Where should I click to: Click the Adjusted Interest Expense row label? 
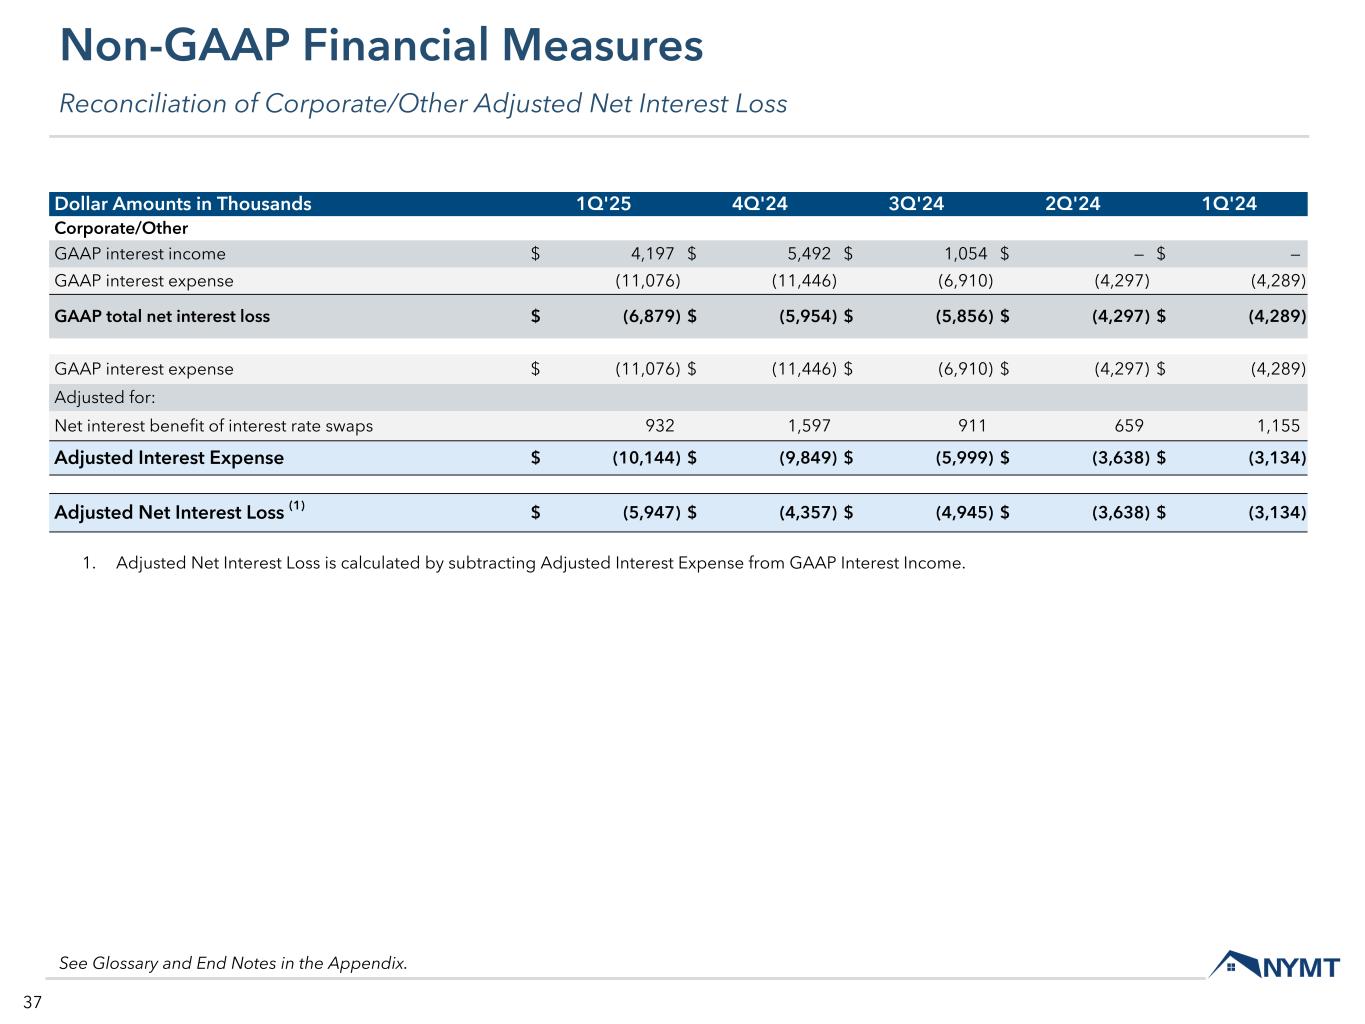(169, 458)
